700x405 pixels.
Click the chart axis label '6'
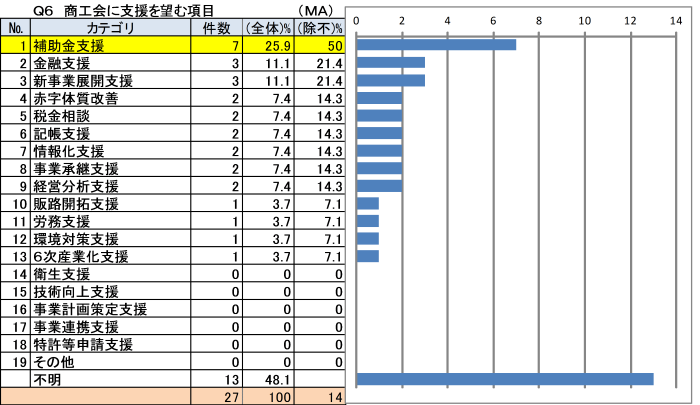[493, 21]
